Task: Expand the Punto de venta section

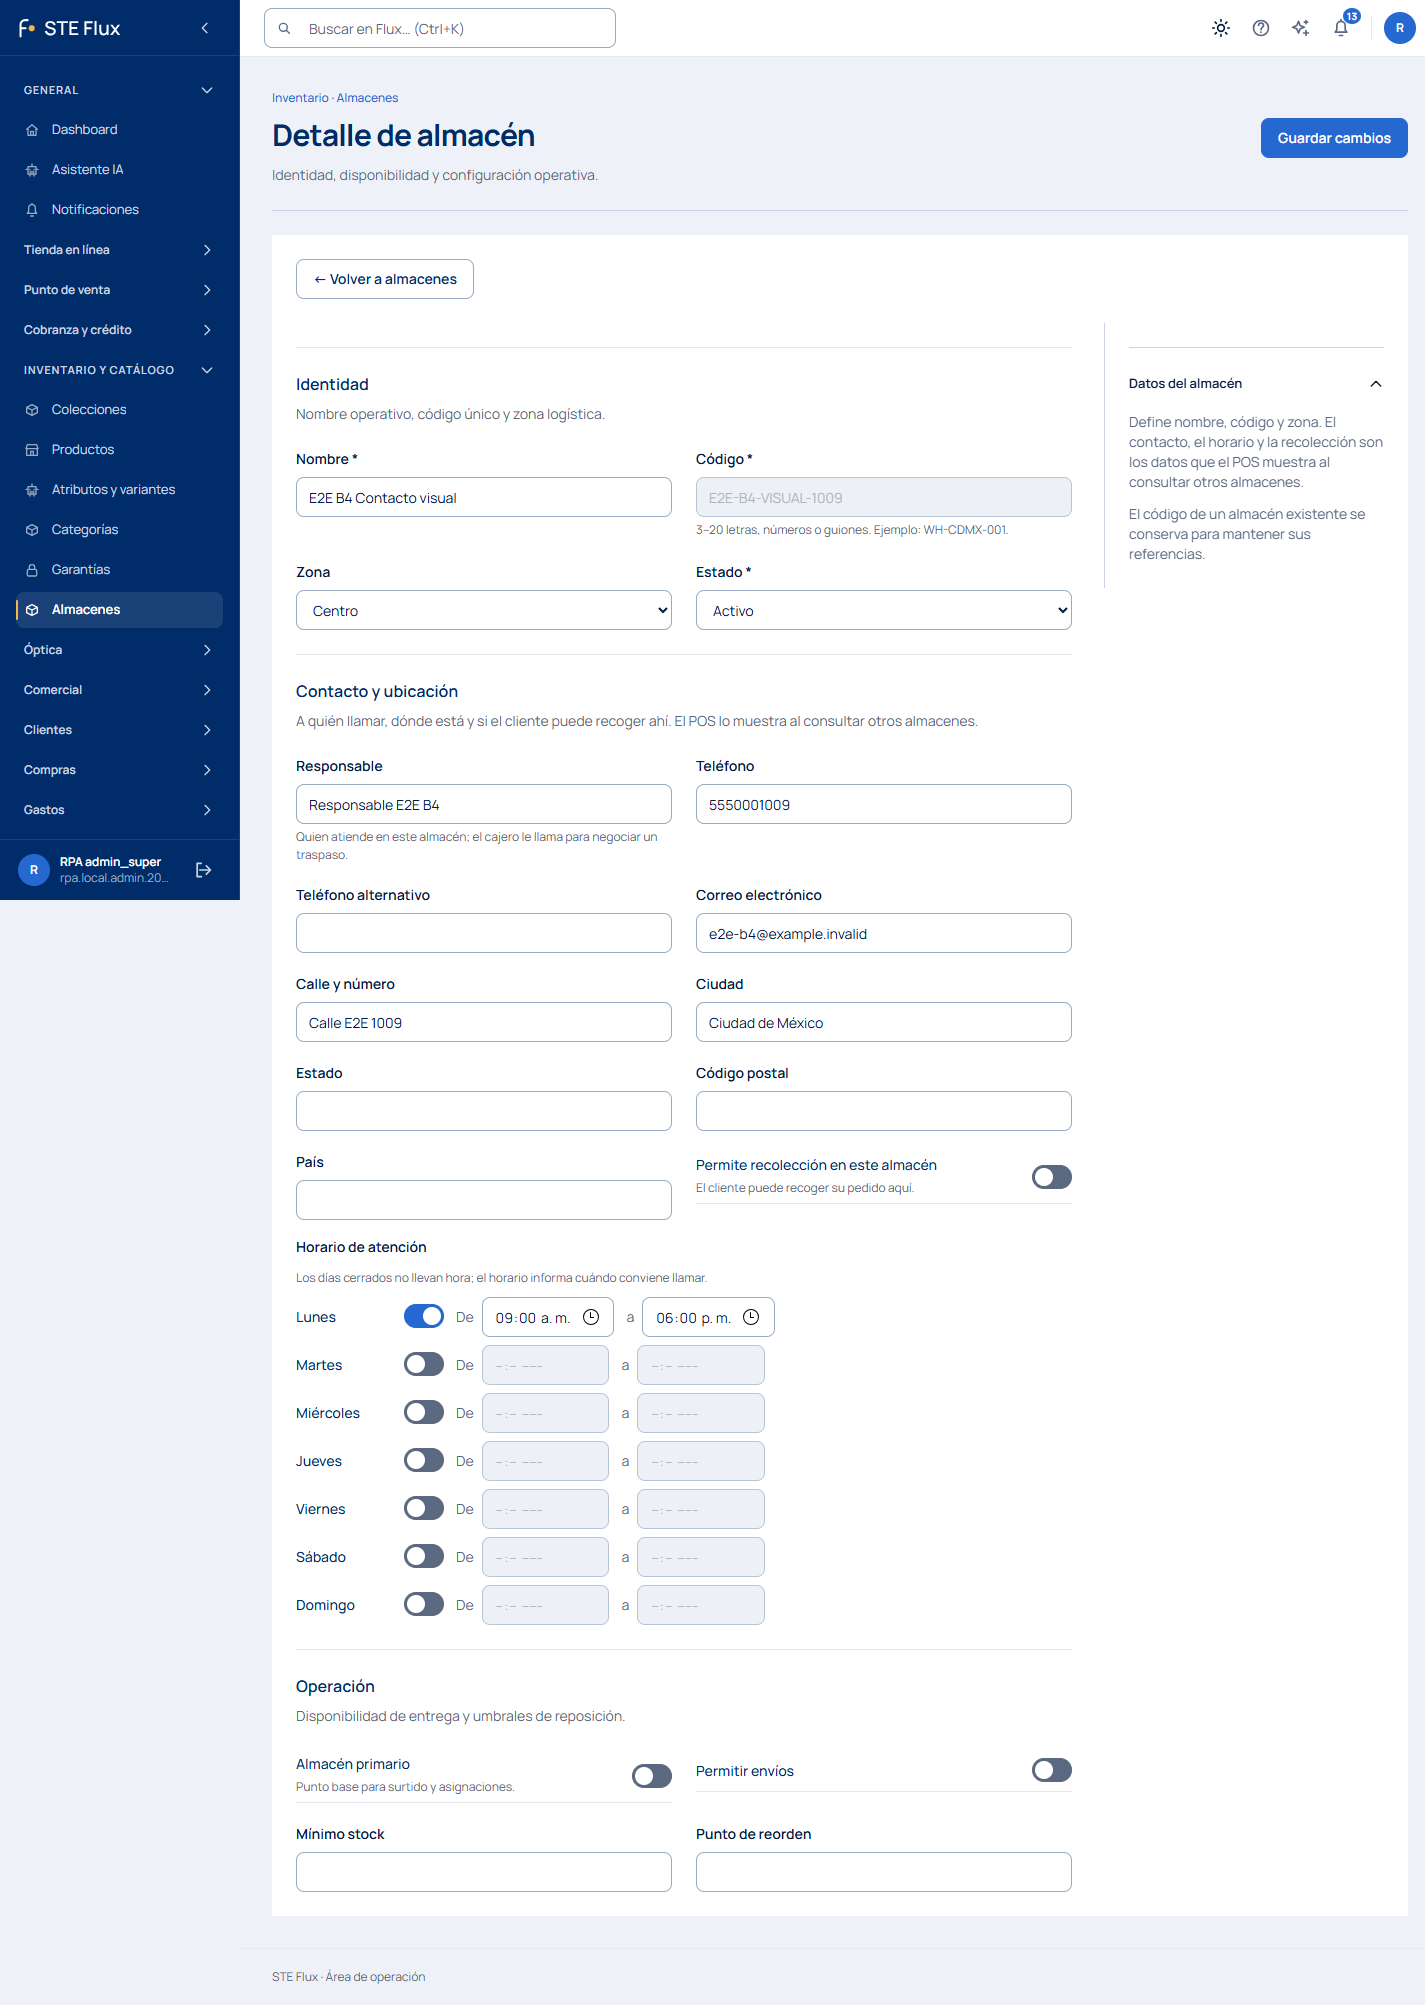Action: pyautogui.click(x=120, y=290)
